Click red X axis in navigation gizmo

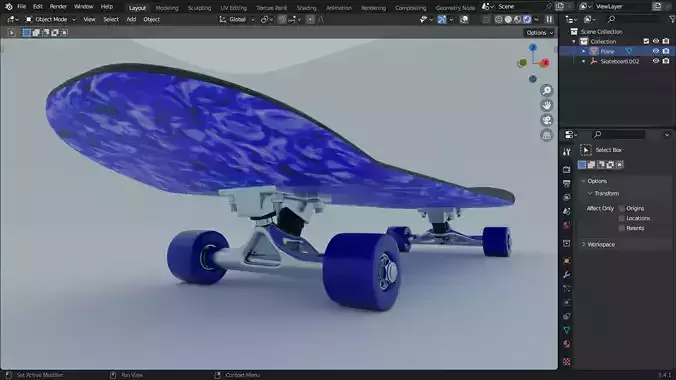tap(545, 63)
